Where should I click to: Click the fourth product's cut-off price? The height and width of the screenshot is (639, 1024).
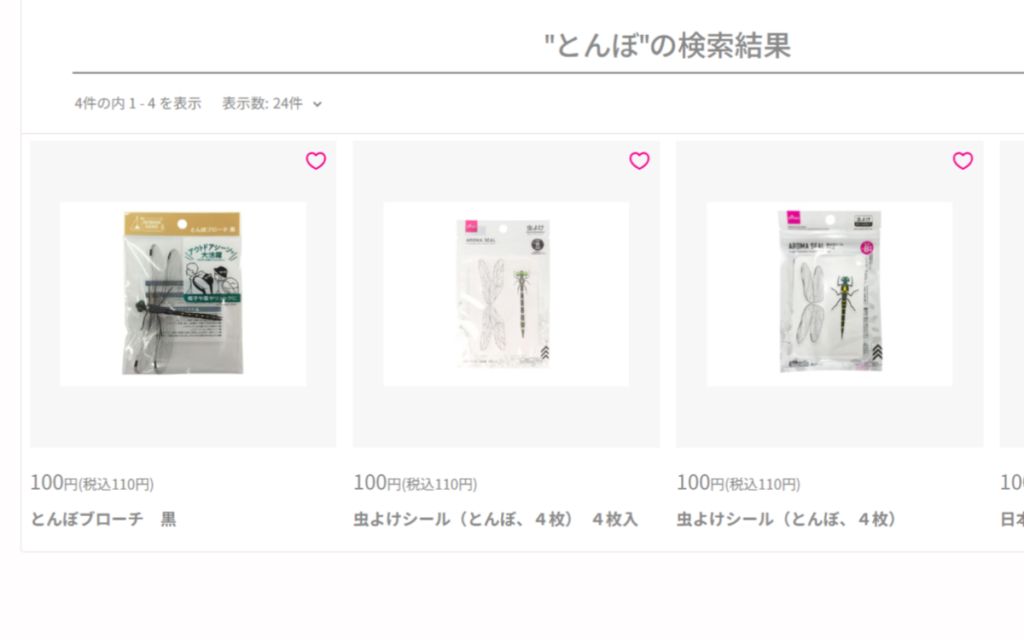1012,483
